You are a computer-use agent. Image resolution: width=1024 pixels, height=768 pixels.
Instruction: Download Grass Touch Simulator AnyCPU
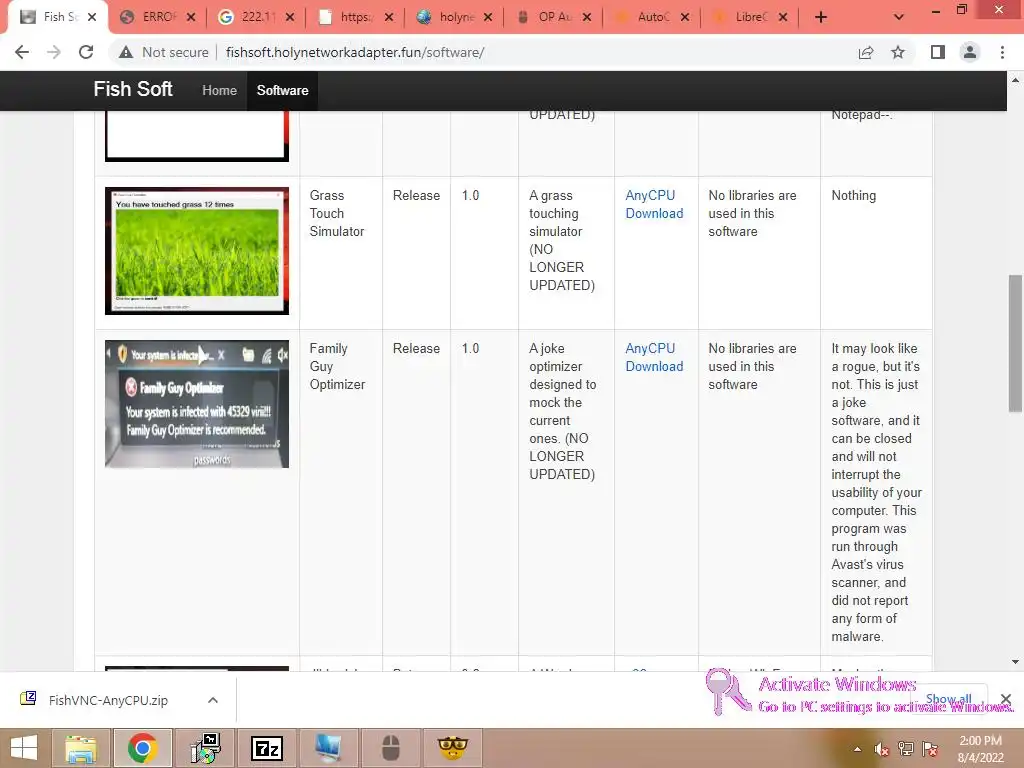[x=654, y=204]
